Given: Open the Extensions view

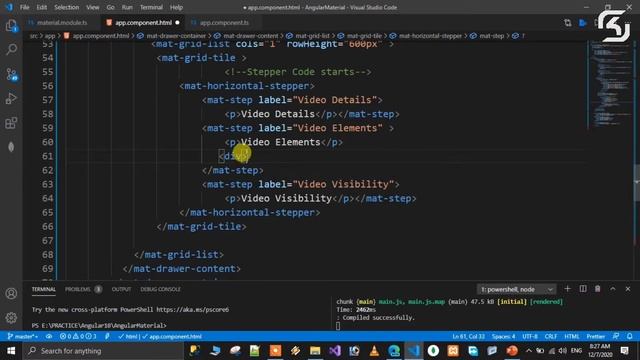Looking at the screenshot, I should [11, 122].
